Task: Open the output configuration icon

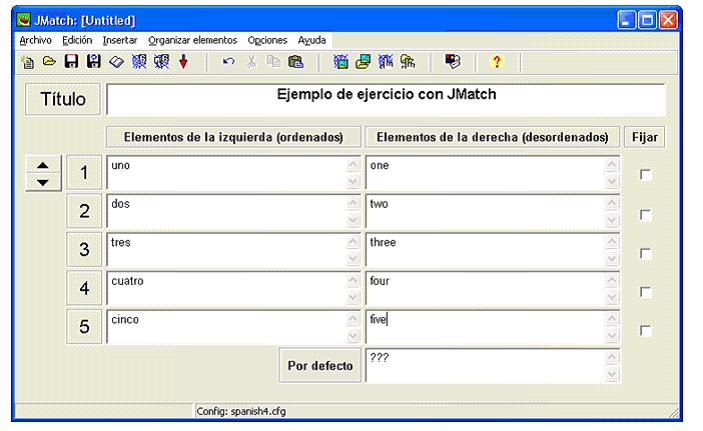Action: pos(453,61)
